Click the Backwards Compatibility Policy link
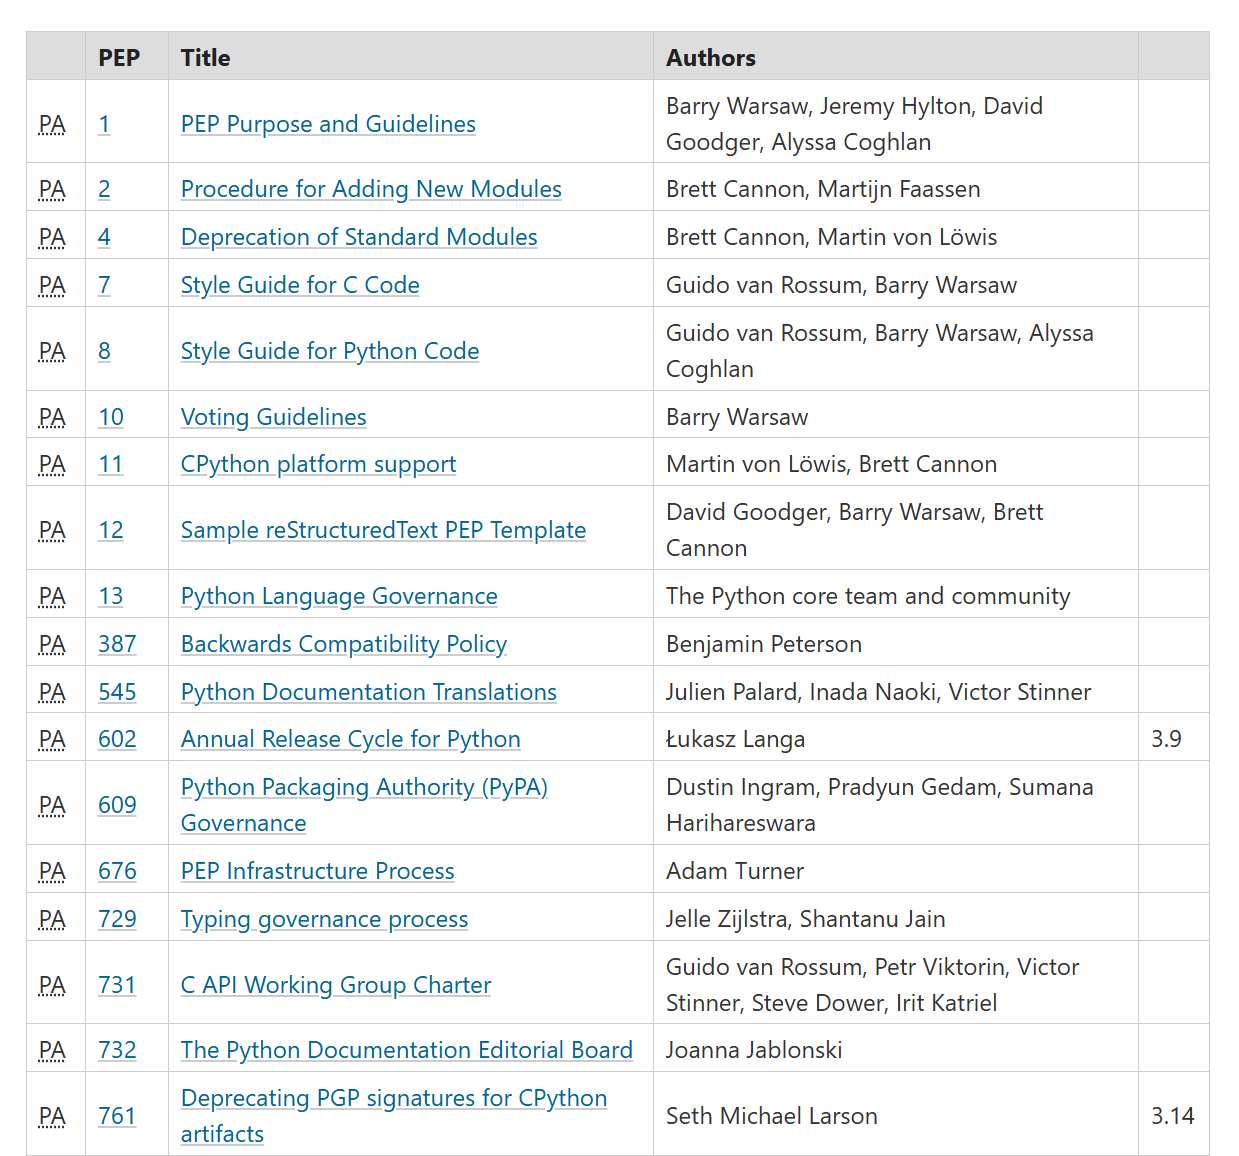This screenshot has width=1239, height=1156. click(x=344, y=644)
